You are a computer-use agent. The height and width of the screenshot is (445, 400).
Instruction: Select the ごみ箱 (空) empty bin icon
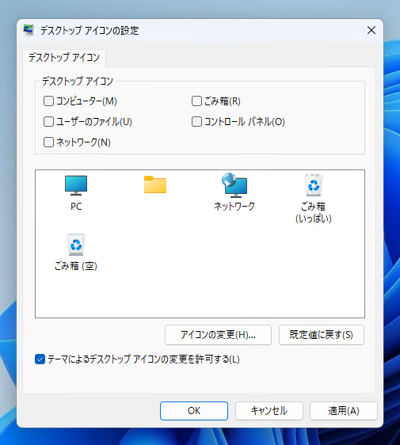point(76,245)
